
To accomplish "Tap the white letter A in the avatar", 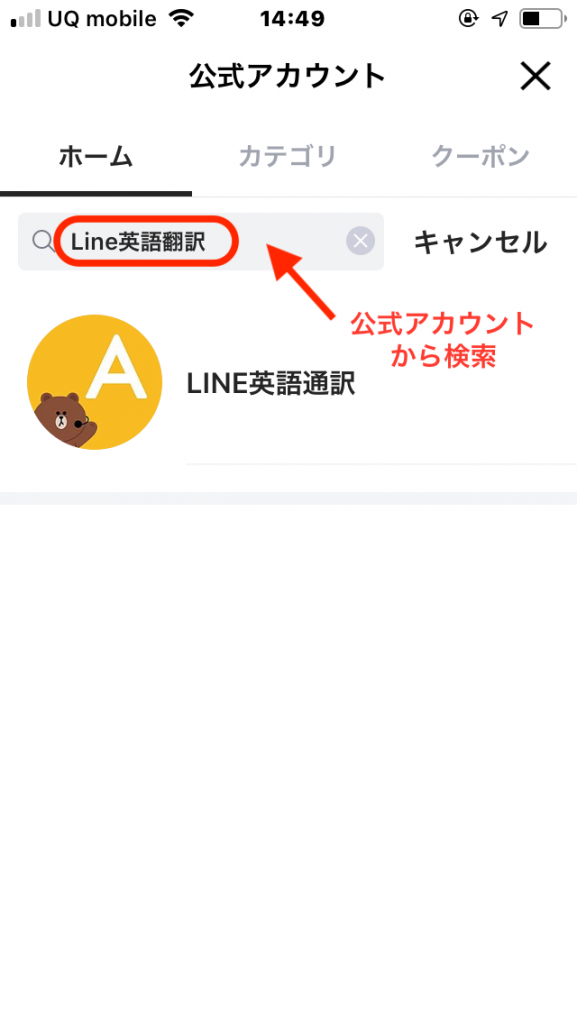I will click(116, 368).
